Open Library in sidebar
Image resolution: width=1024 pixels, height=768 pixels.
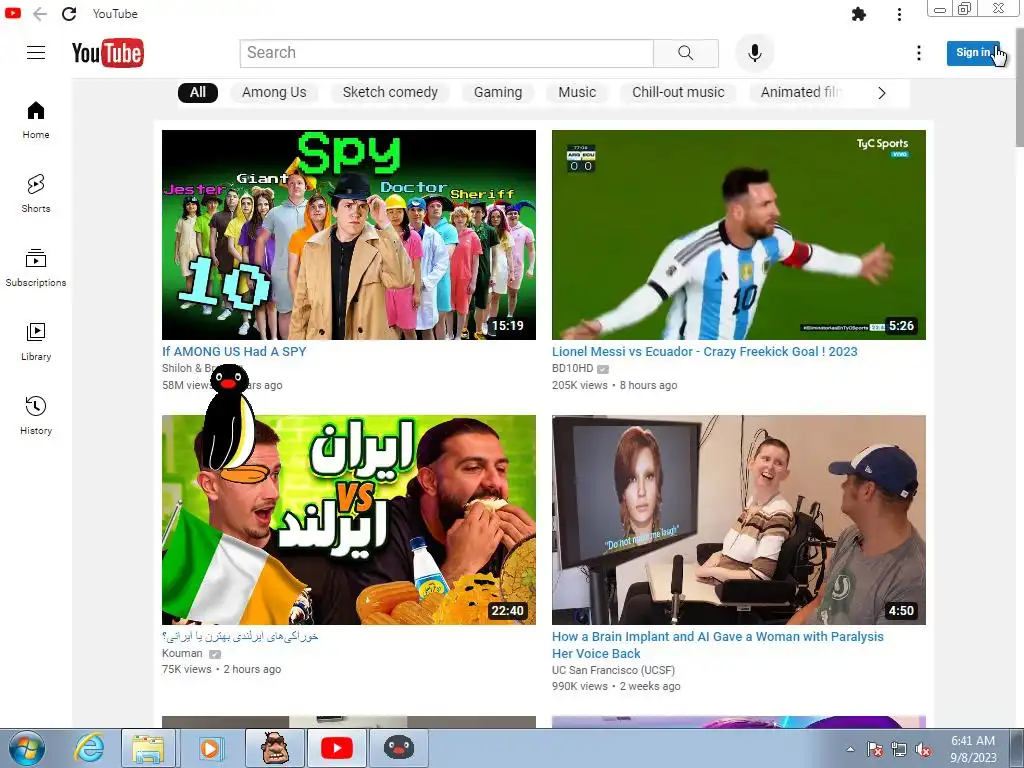point(36,342)
